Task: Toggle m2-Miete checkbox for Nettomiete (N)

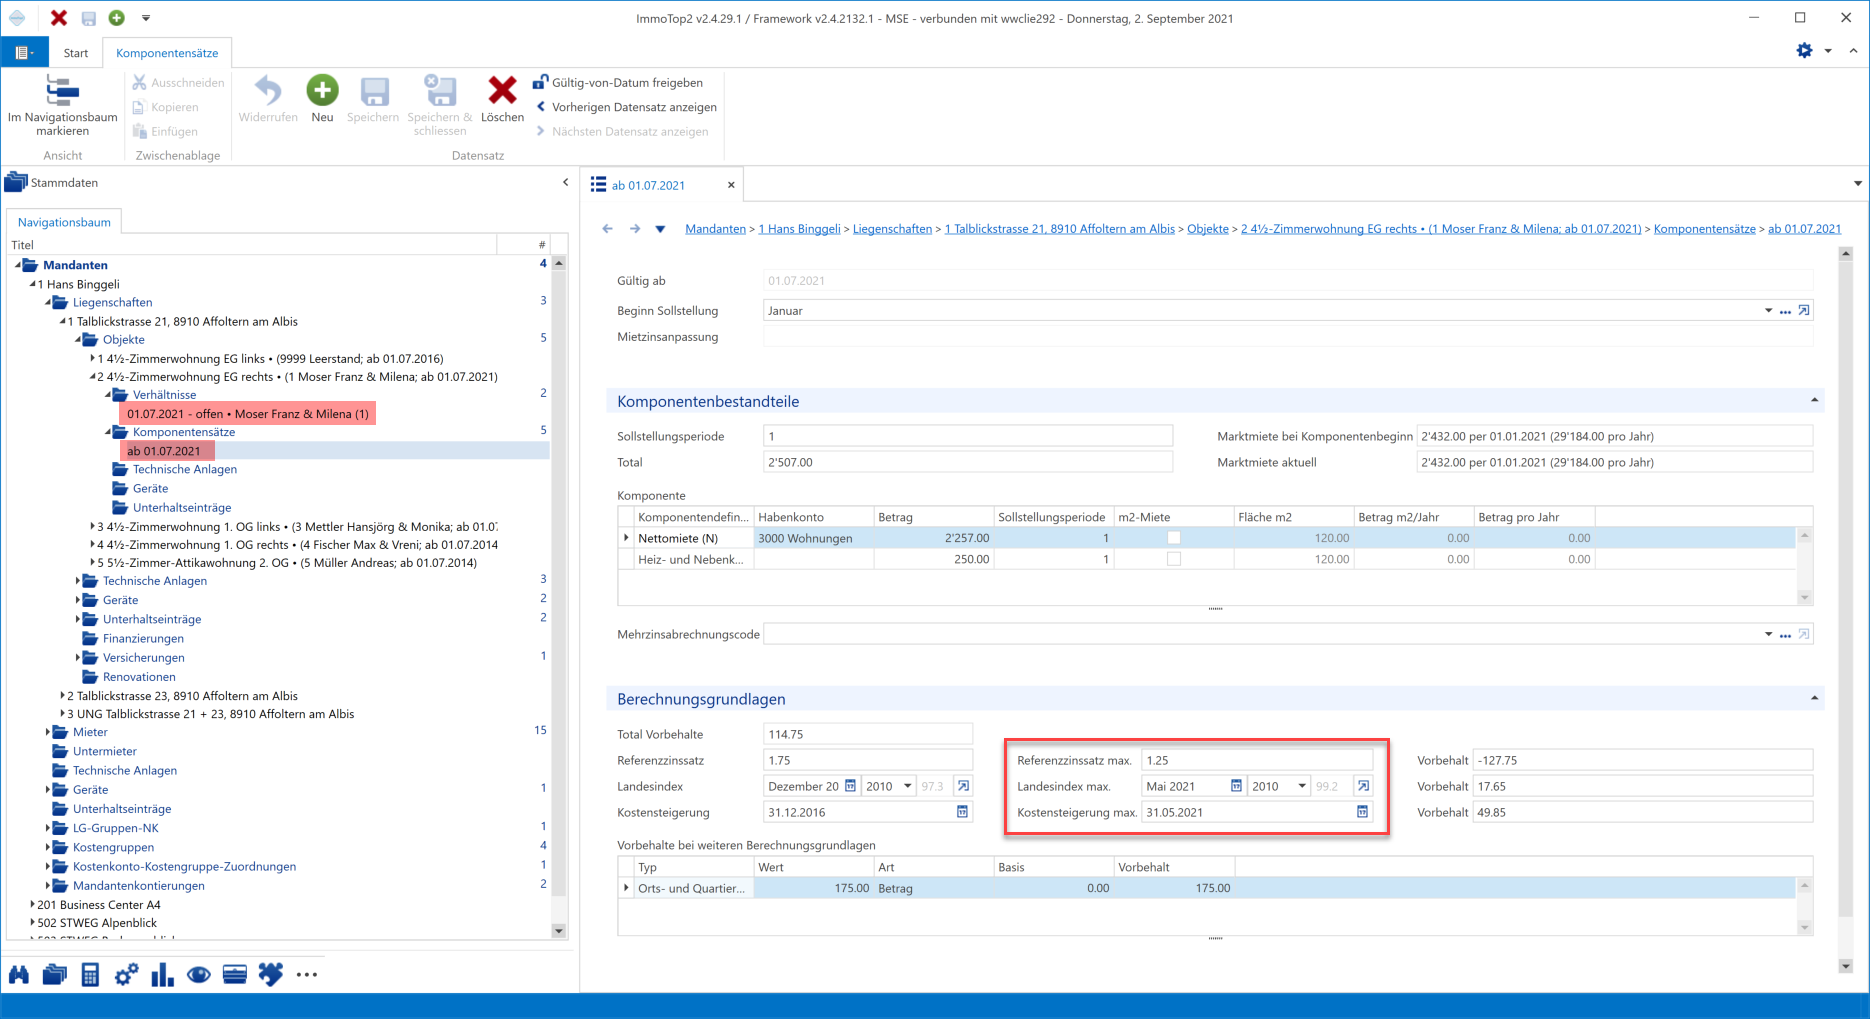Action: click(x=1174, y=538)
